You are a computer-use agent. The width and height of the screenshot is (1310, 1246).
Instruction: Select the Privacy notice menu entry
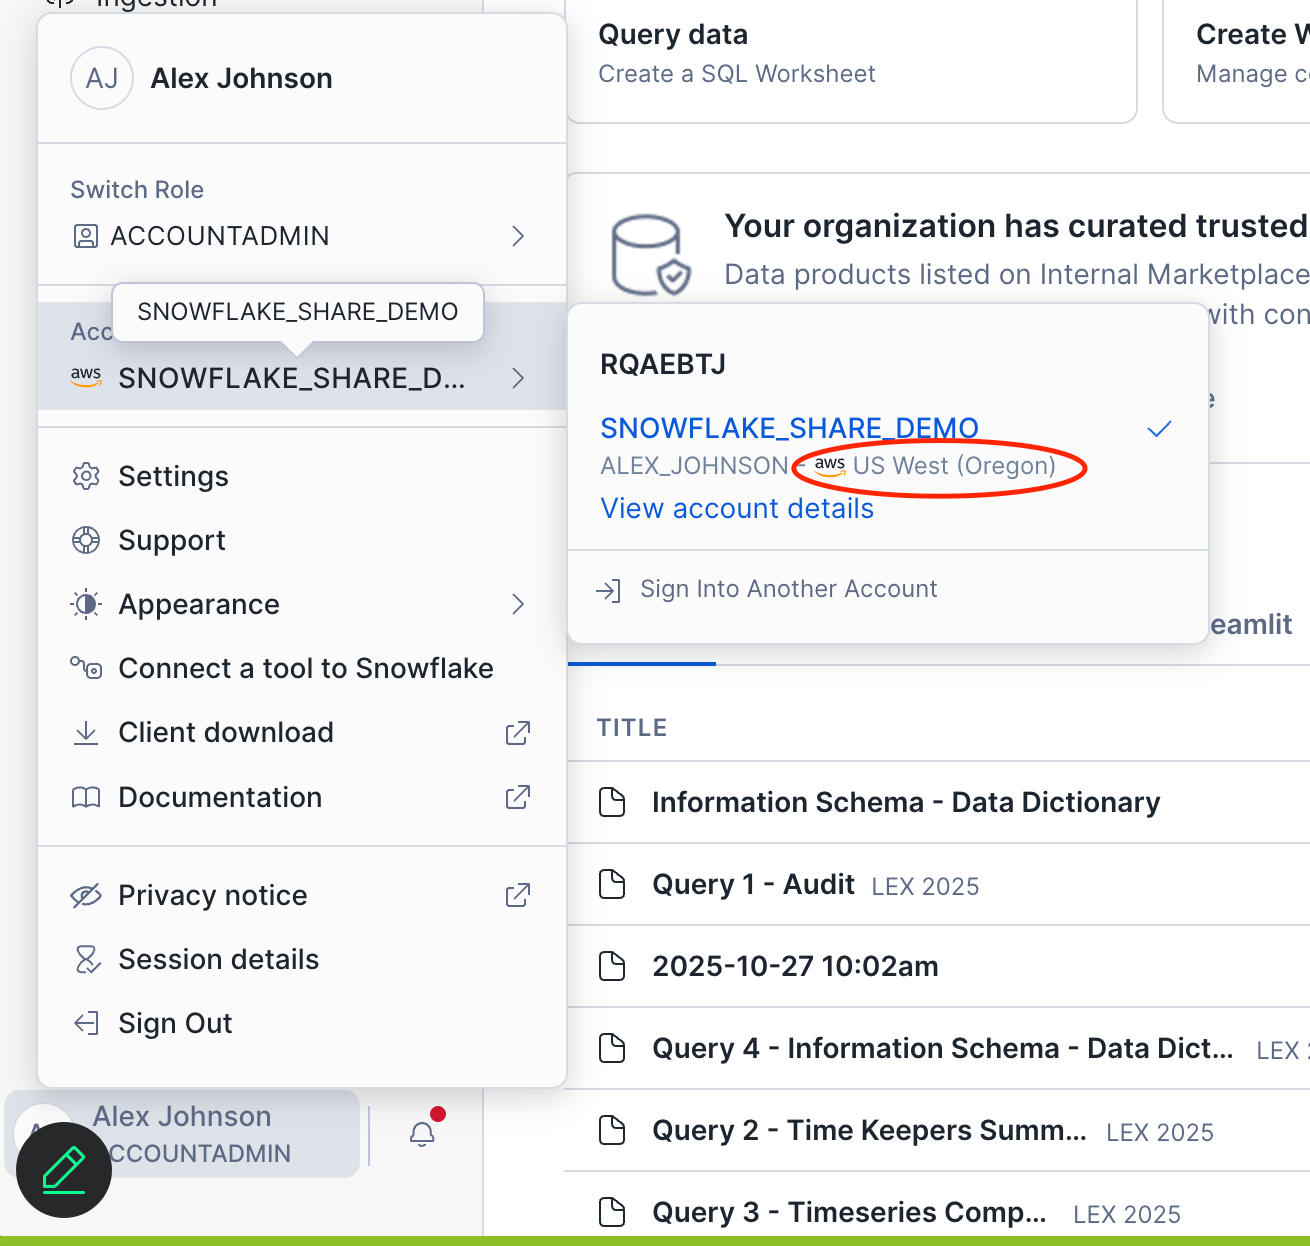[x=211, y=895]
